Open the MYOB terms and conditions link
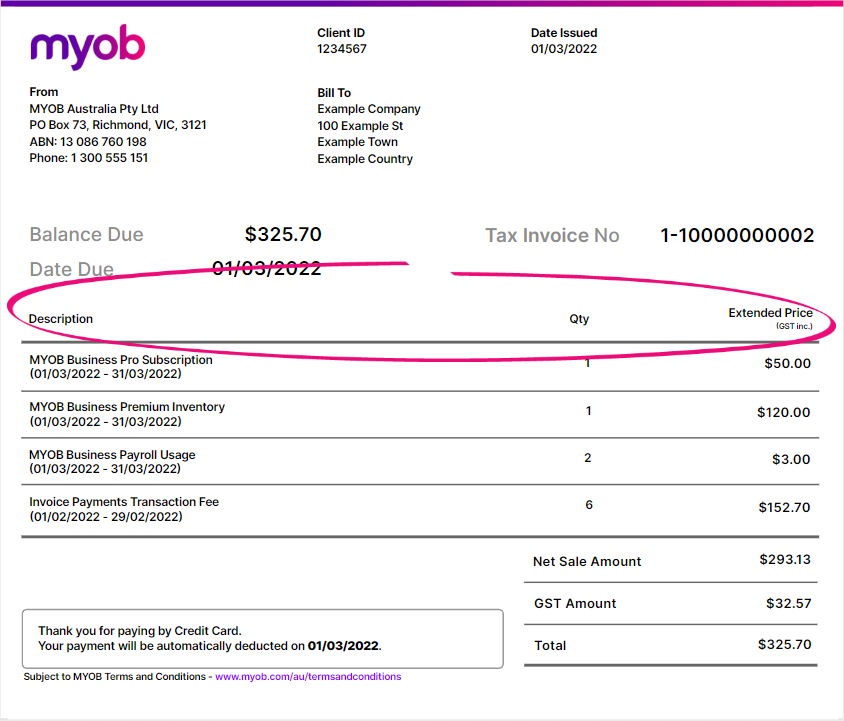 click(308, 677)
